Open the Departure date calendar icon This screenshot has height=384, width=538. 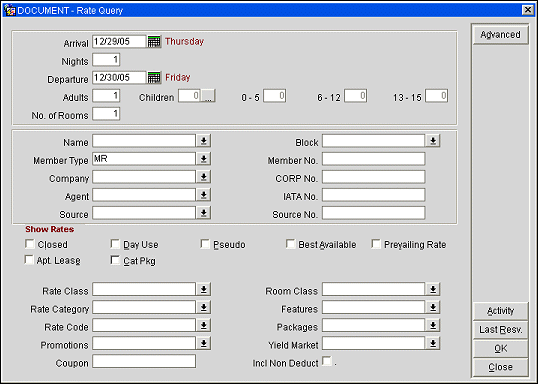(154, 78)
